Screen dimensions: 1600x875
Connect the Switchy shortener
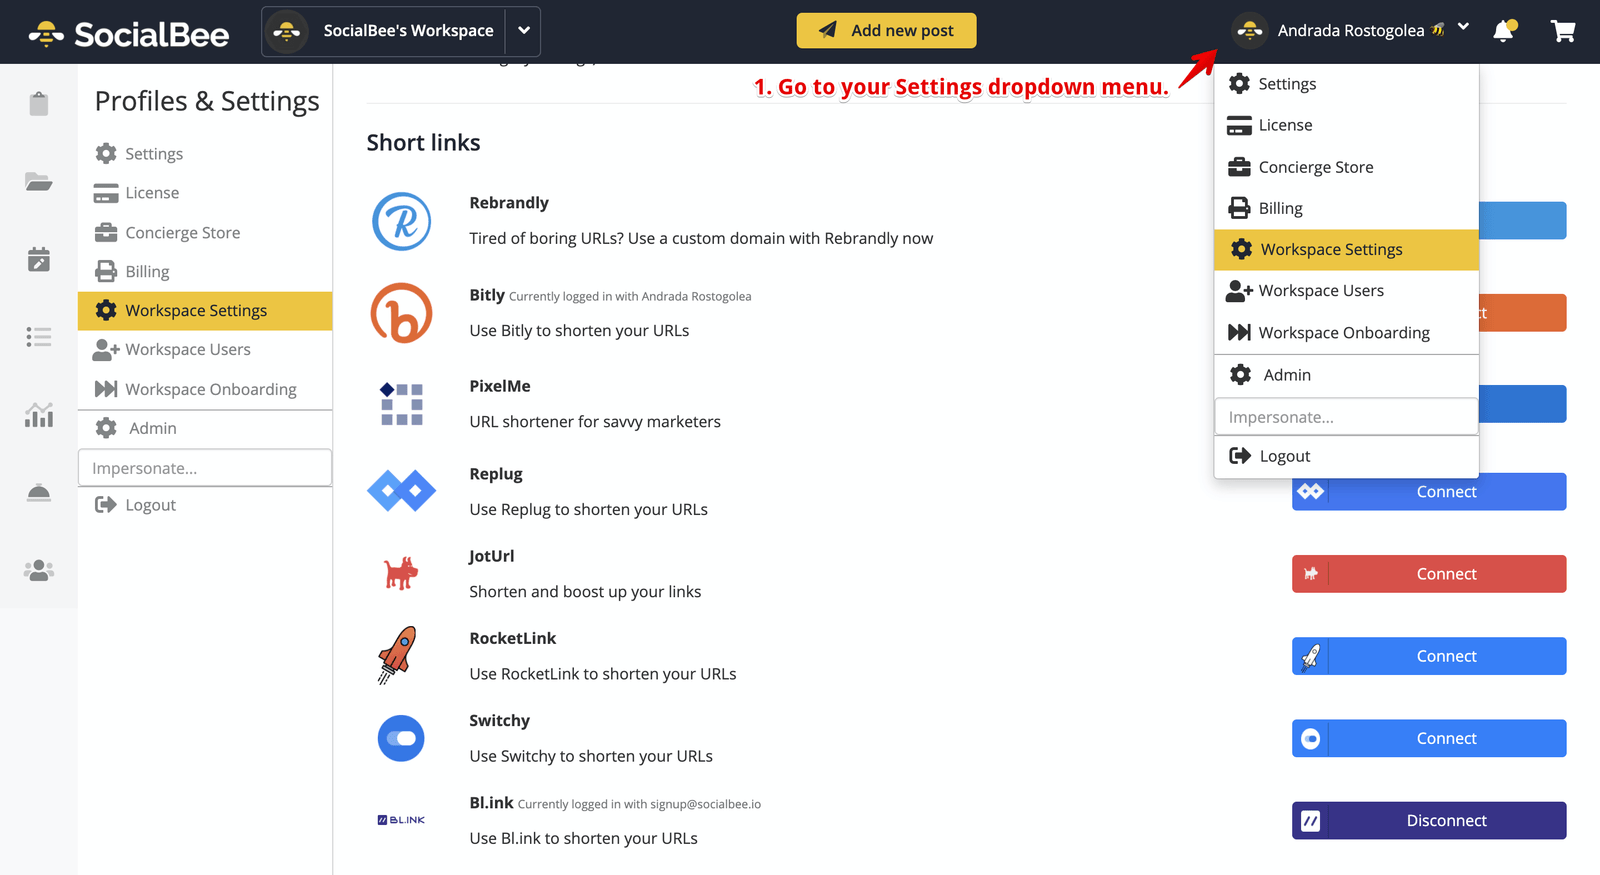click(1429, 738)
